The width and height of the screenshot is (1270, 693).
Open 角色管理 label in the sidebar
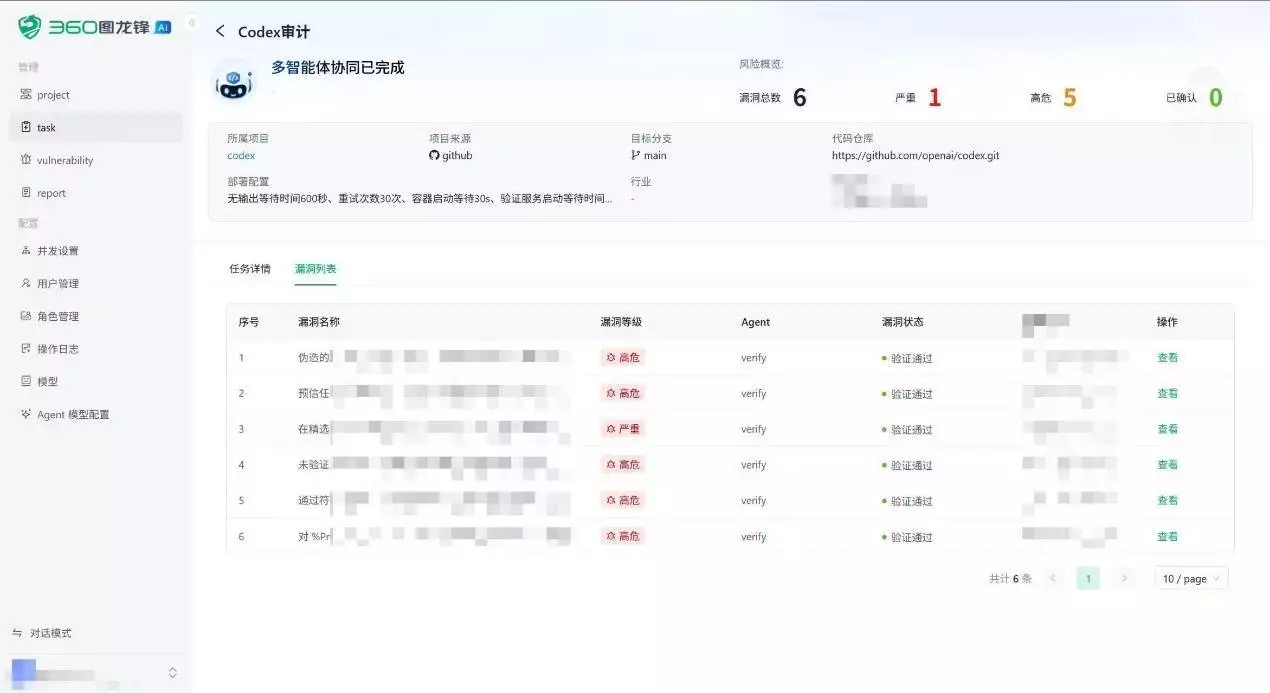click(x=58, y=317)
